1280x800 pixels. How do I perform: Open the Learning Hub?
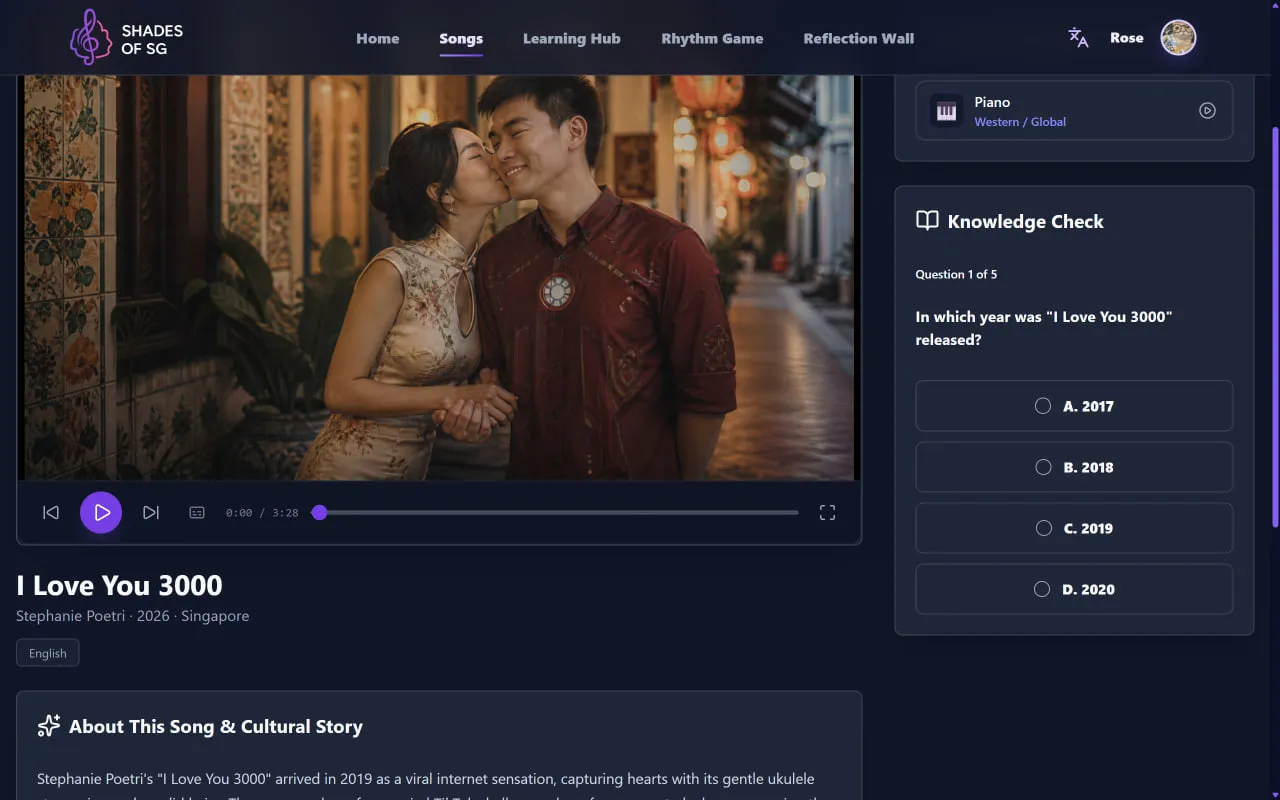tap(572, 38)
